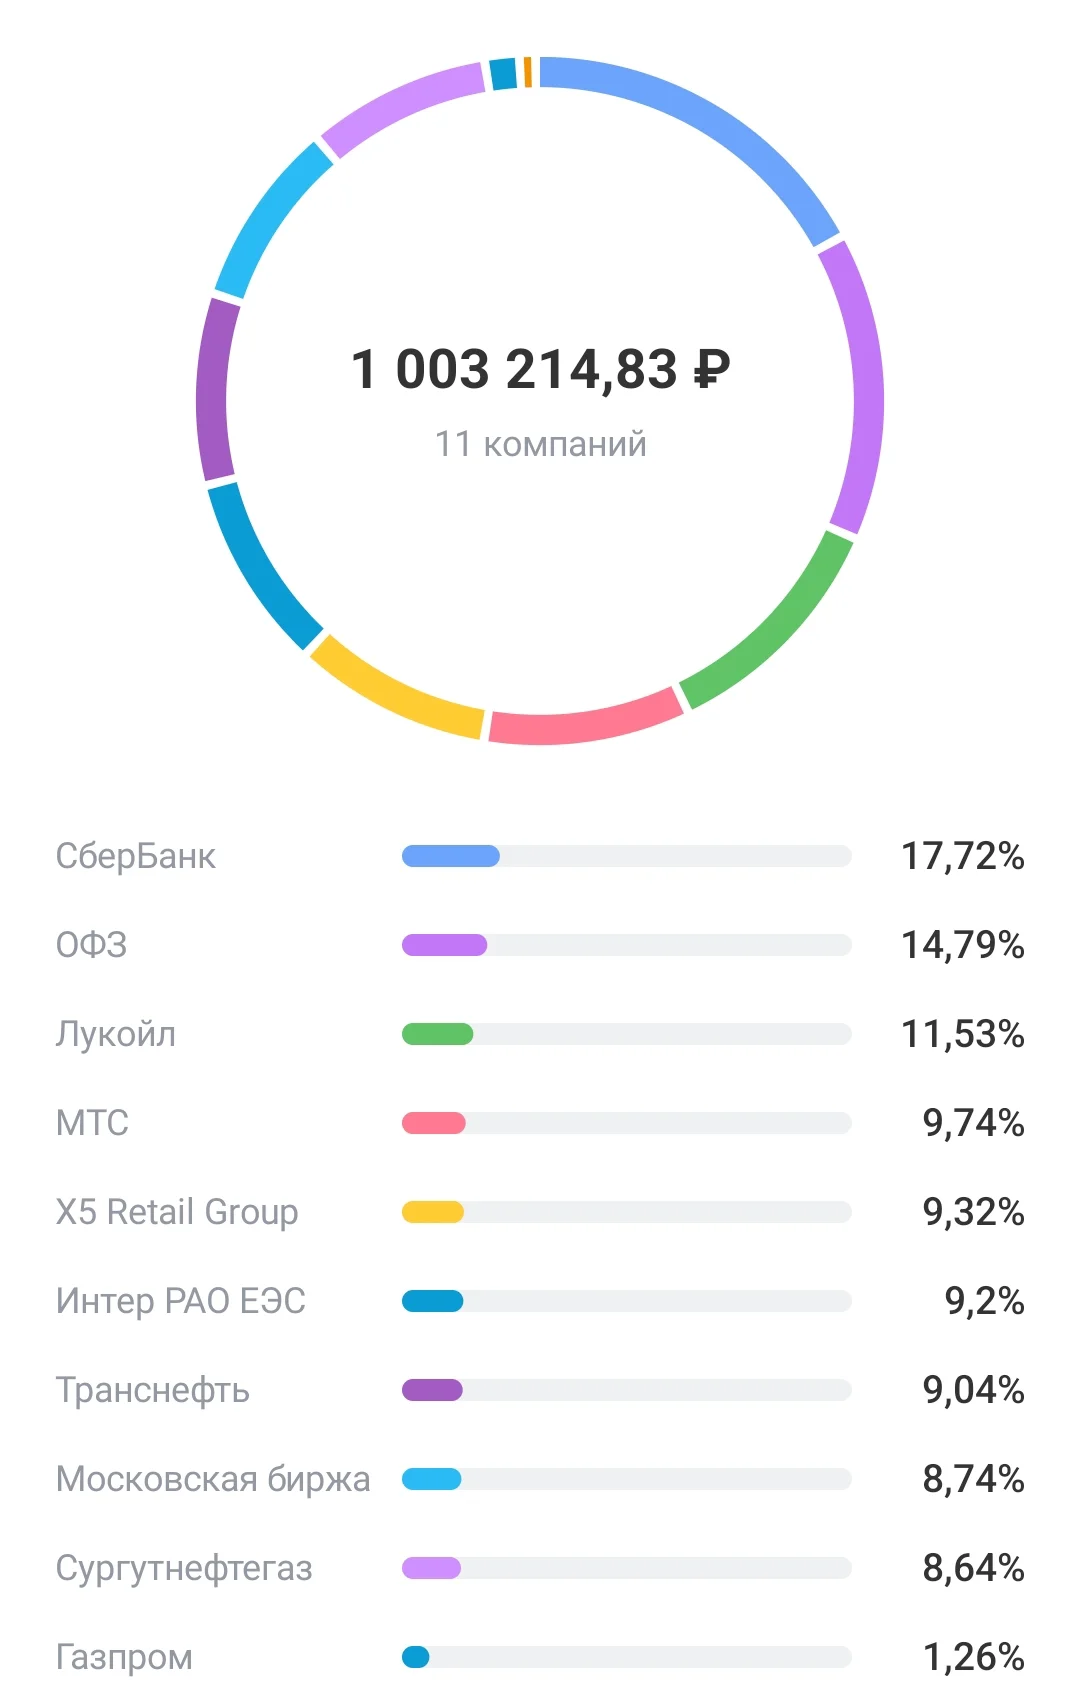Screen dimensions: 1080x1707
Task: Click the Сургутнефтегаз label
Action: pyautogui.click(x=184, y=1568)
